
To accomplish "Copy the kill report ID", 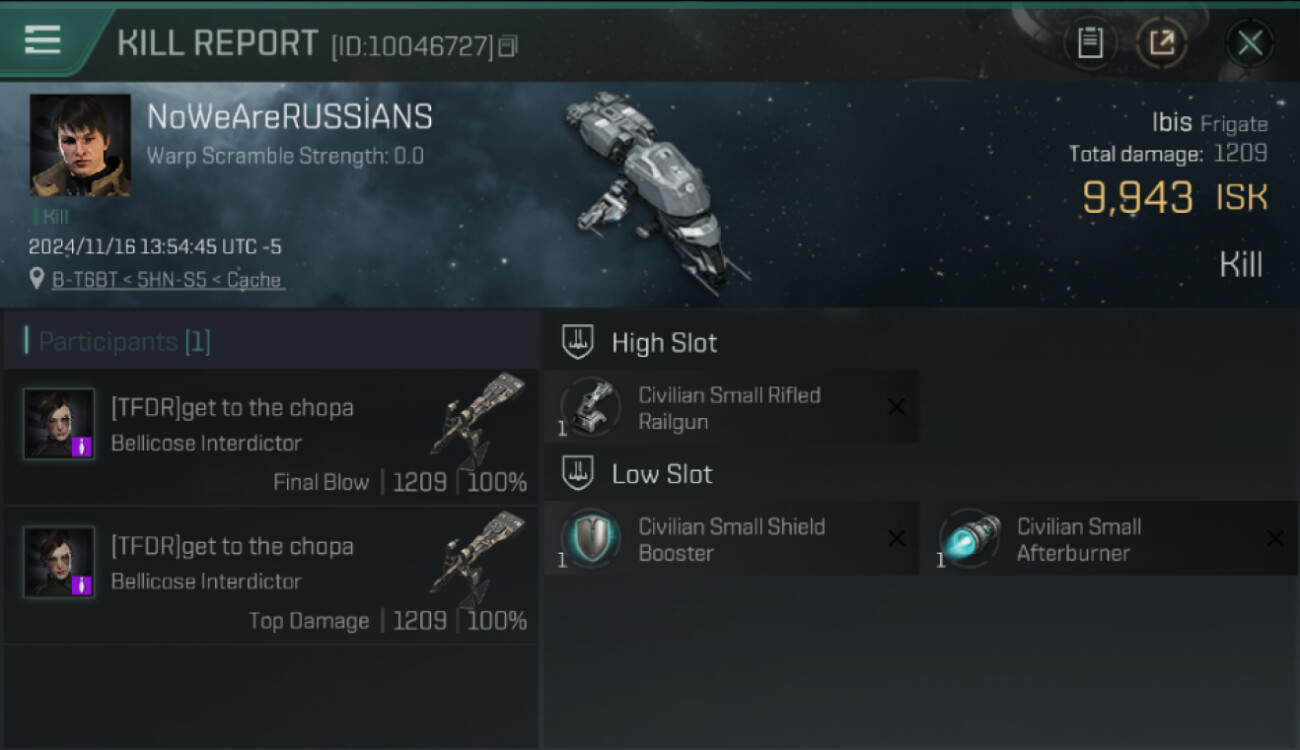I will (x=508, y=46).
